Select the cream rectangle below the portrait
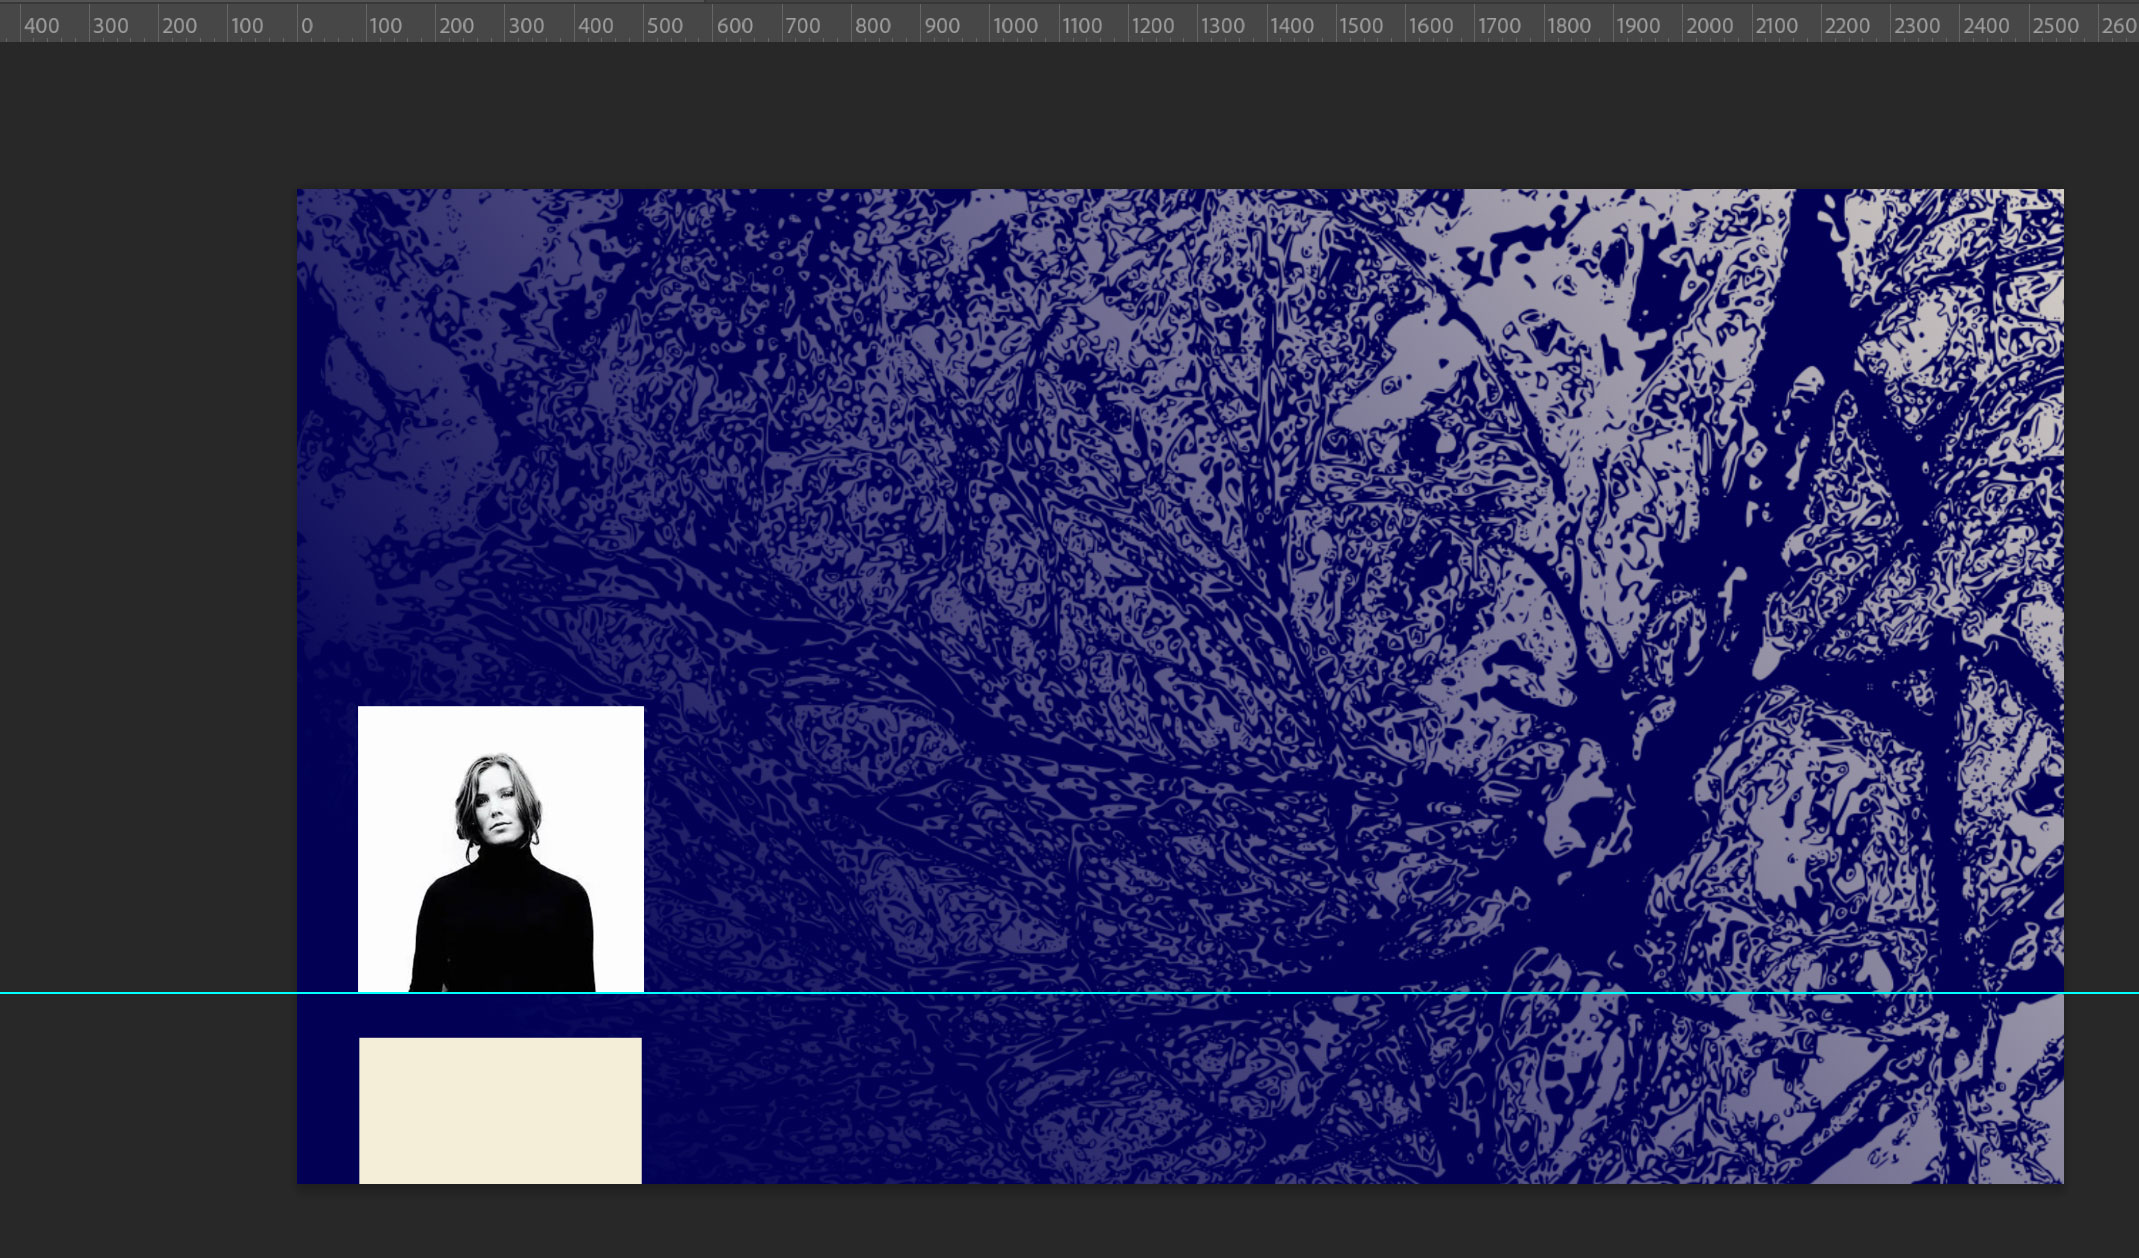The height and width of the screenshot is (1258, 2139). coord(500,1110)
